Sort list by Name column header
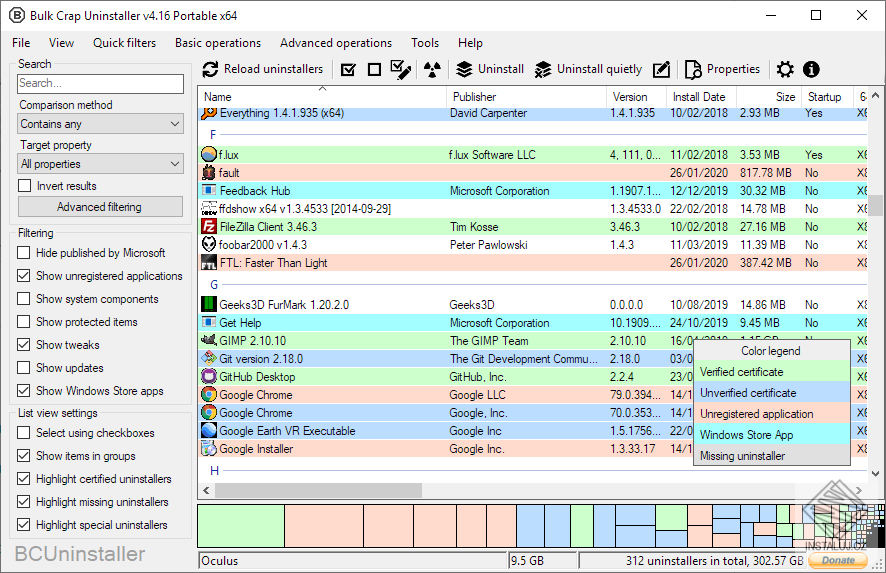Image resolution: width=886 pixels, height=573 pixels. 322,97
